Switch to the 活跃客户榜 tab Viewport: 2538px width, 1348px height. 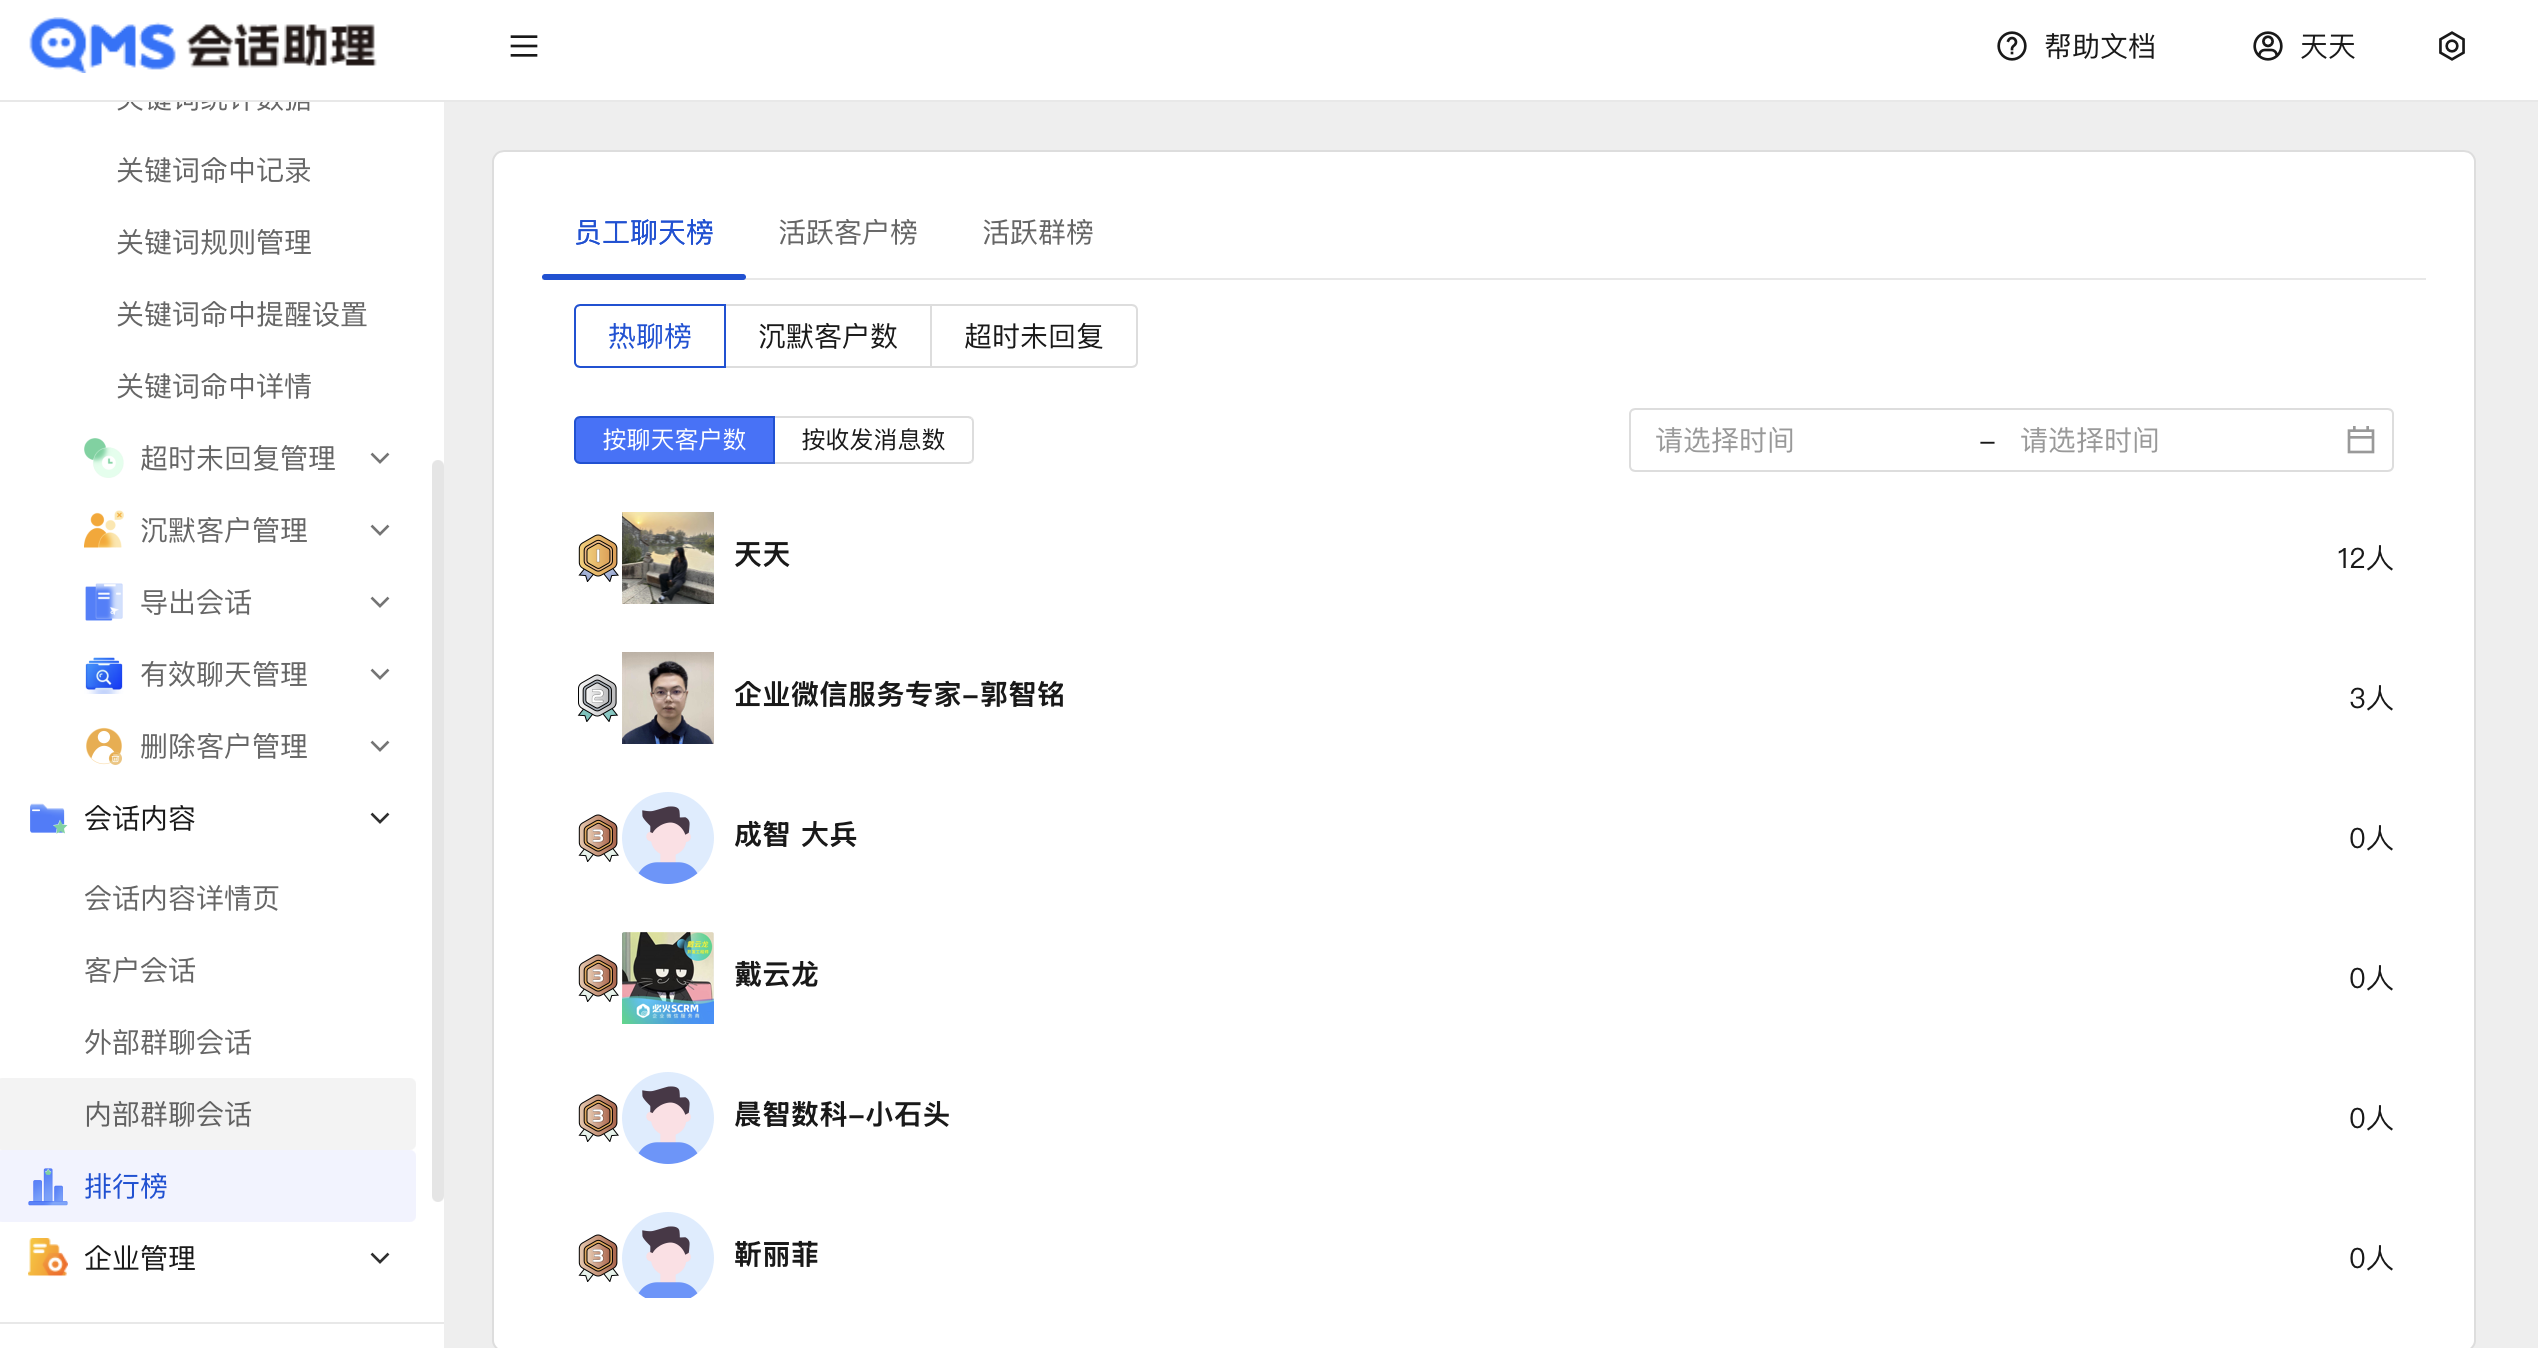(848, 233)
